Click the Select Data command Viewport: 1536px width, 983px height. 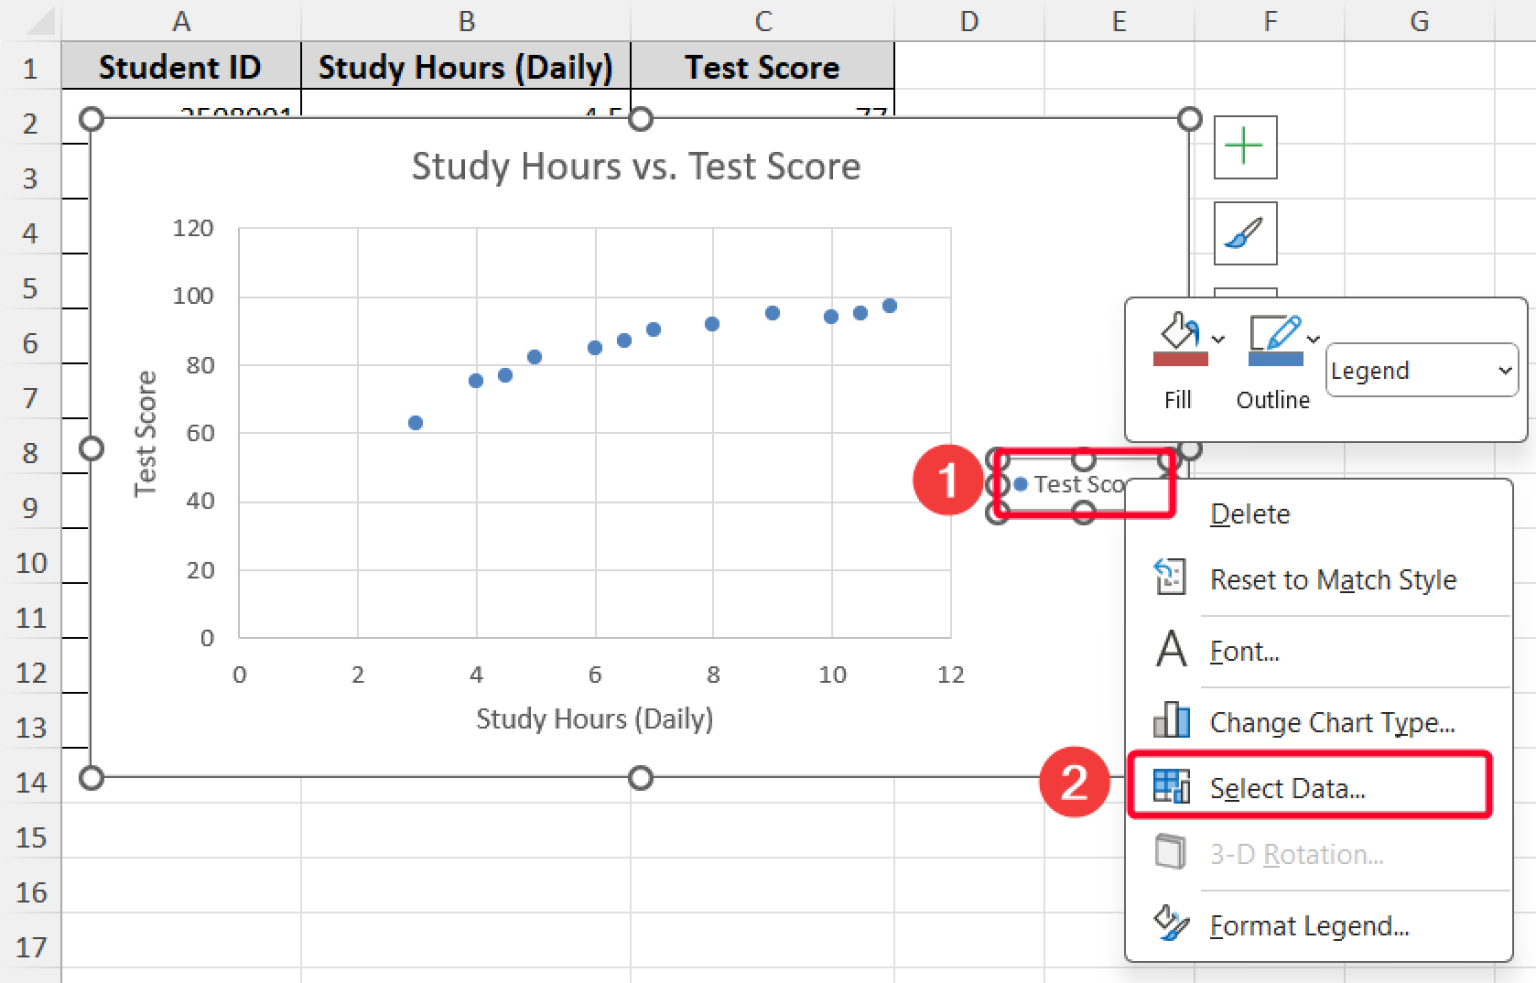1286,788
